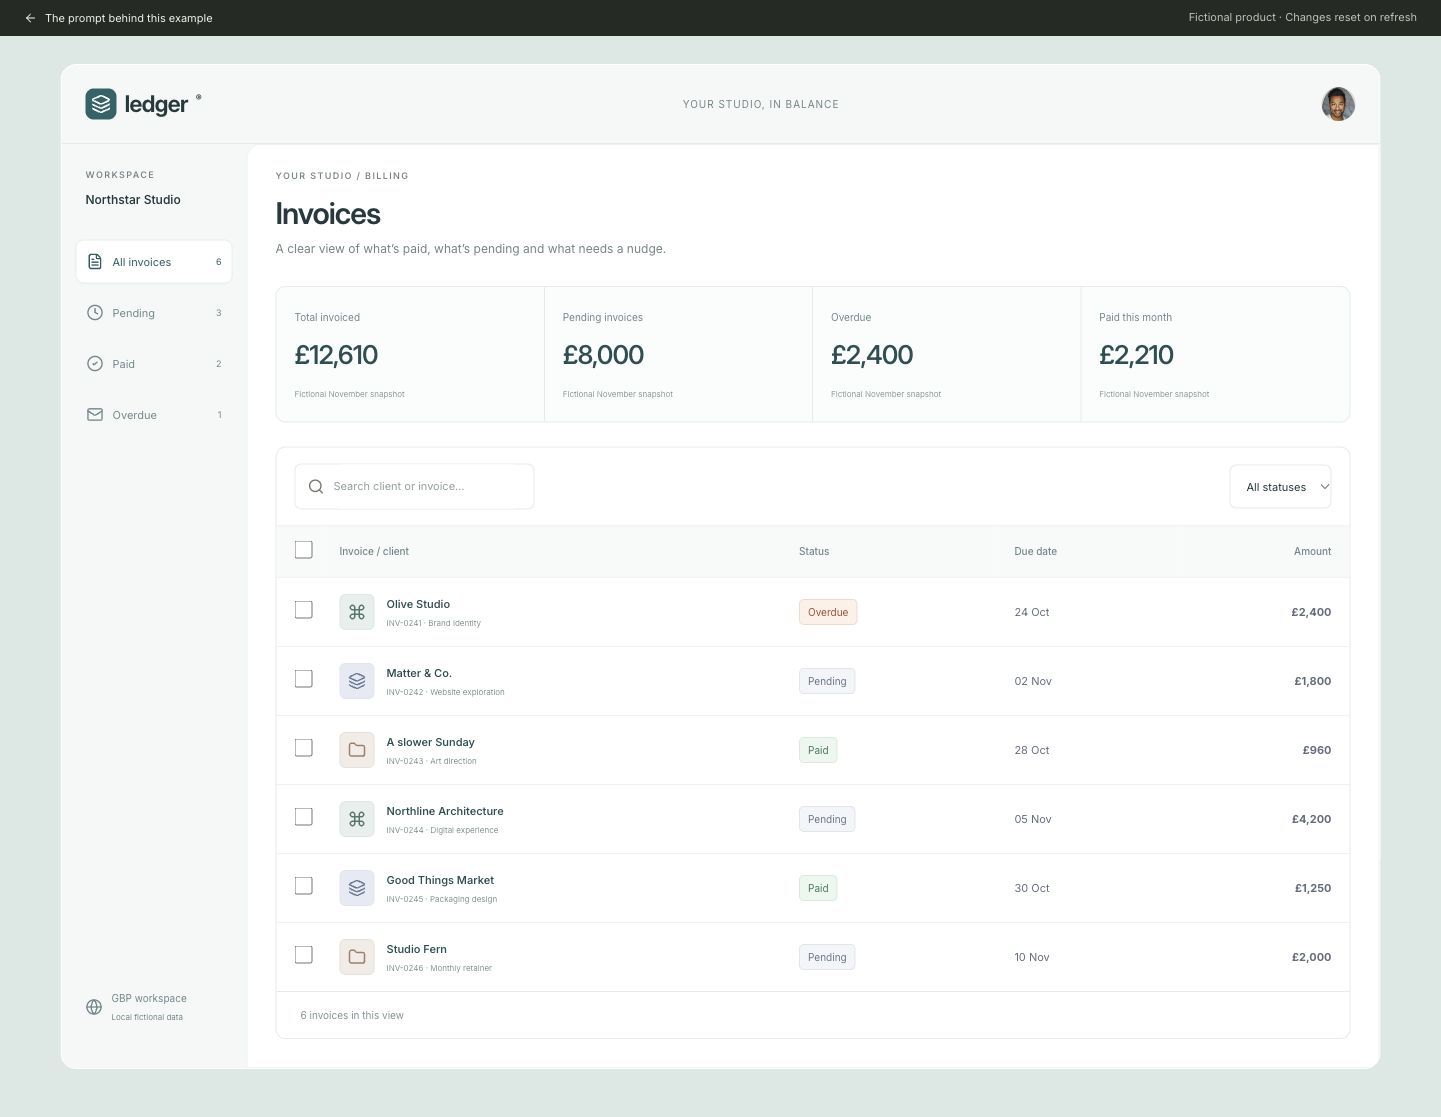The image size is (1441, 1117).
Task: Open the Overdue sidebar view
Action: pyautogui.click(x=154, y=415)
